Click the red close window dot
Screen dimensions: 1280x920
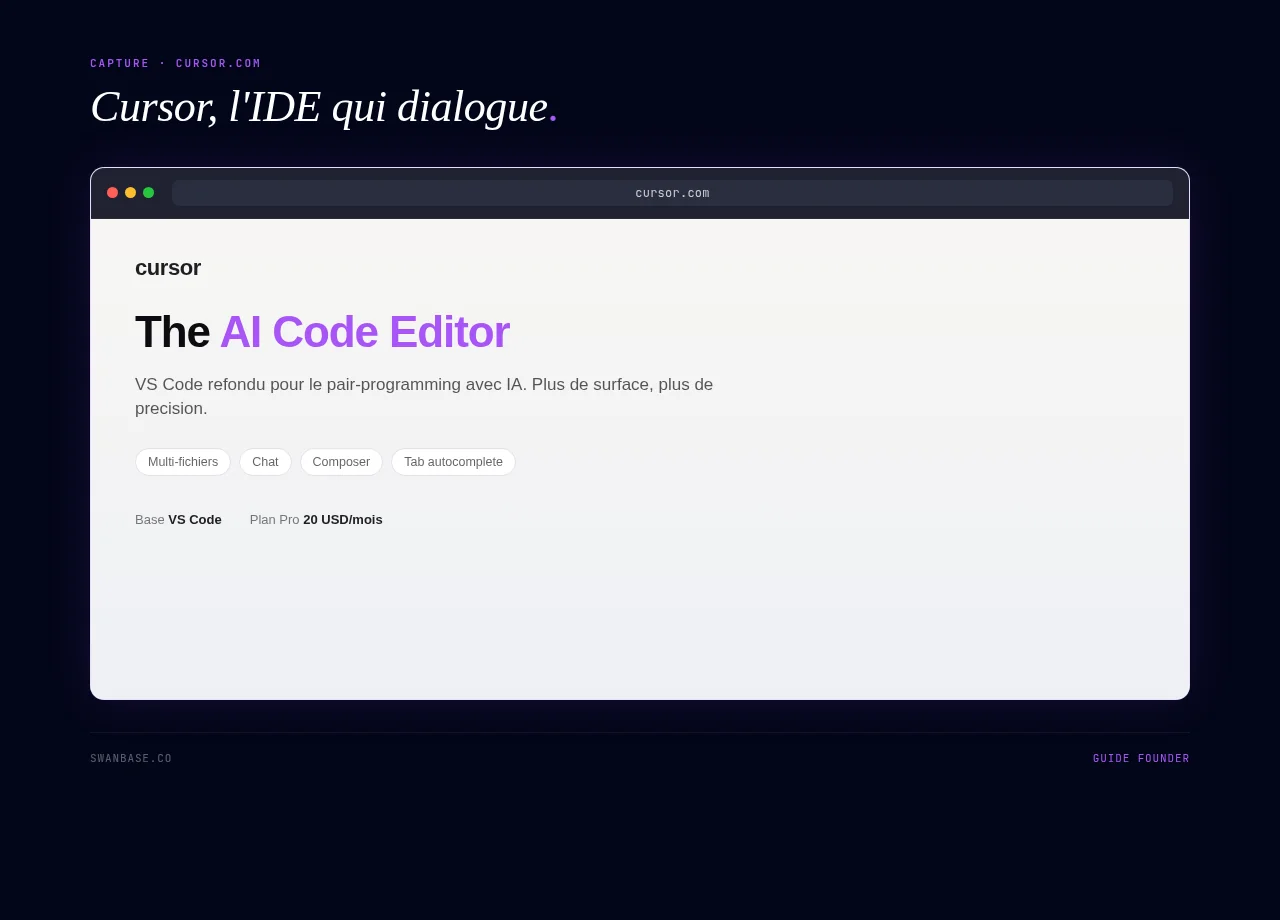pos(113,193)
